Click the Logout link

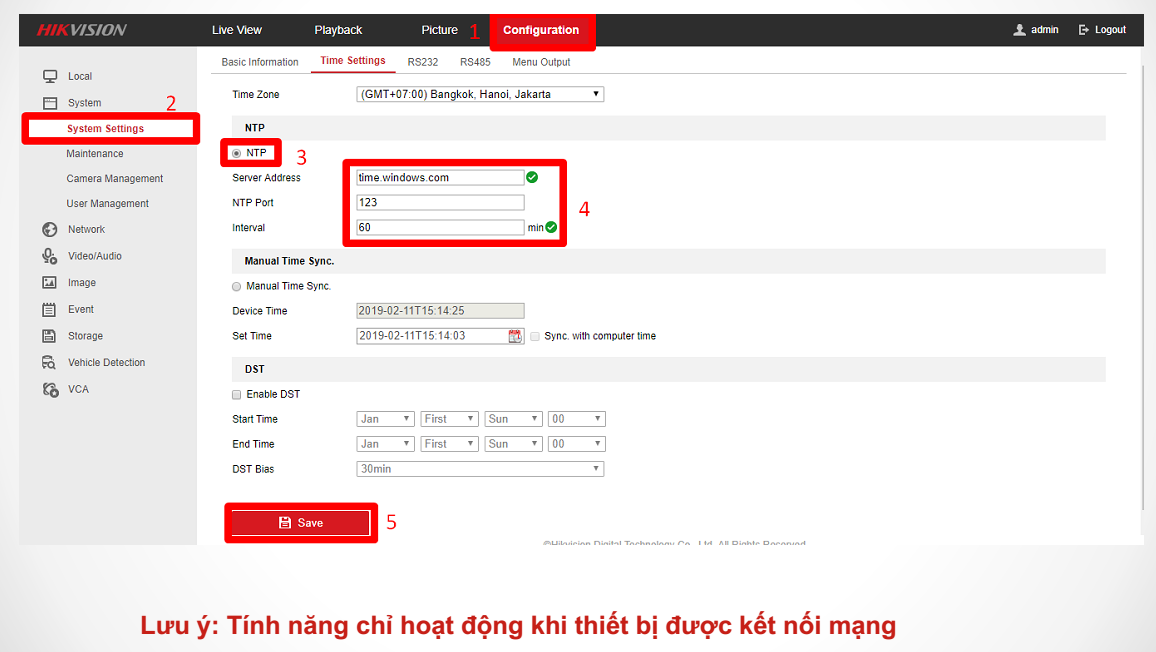click(1110, 30)
